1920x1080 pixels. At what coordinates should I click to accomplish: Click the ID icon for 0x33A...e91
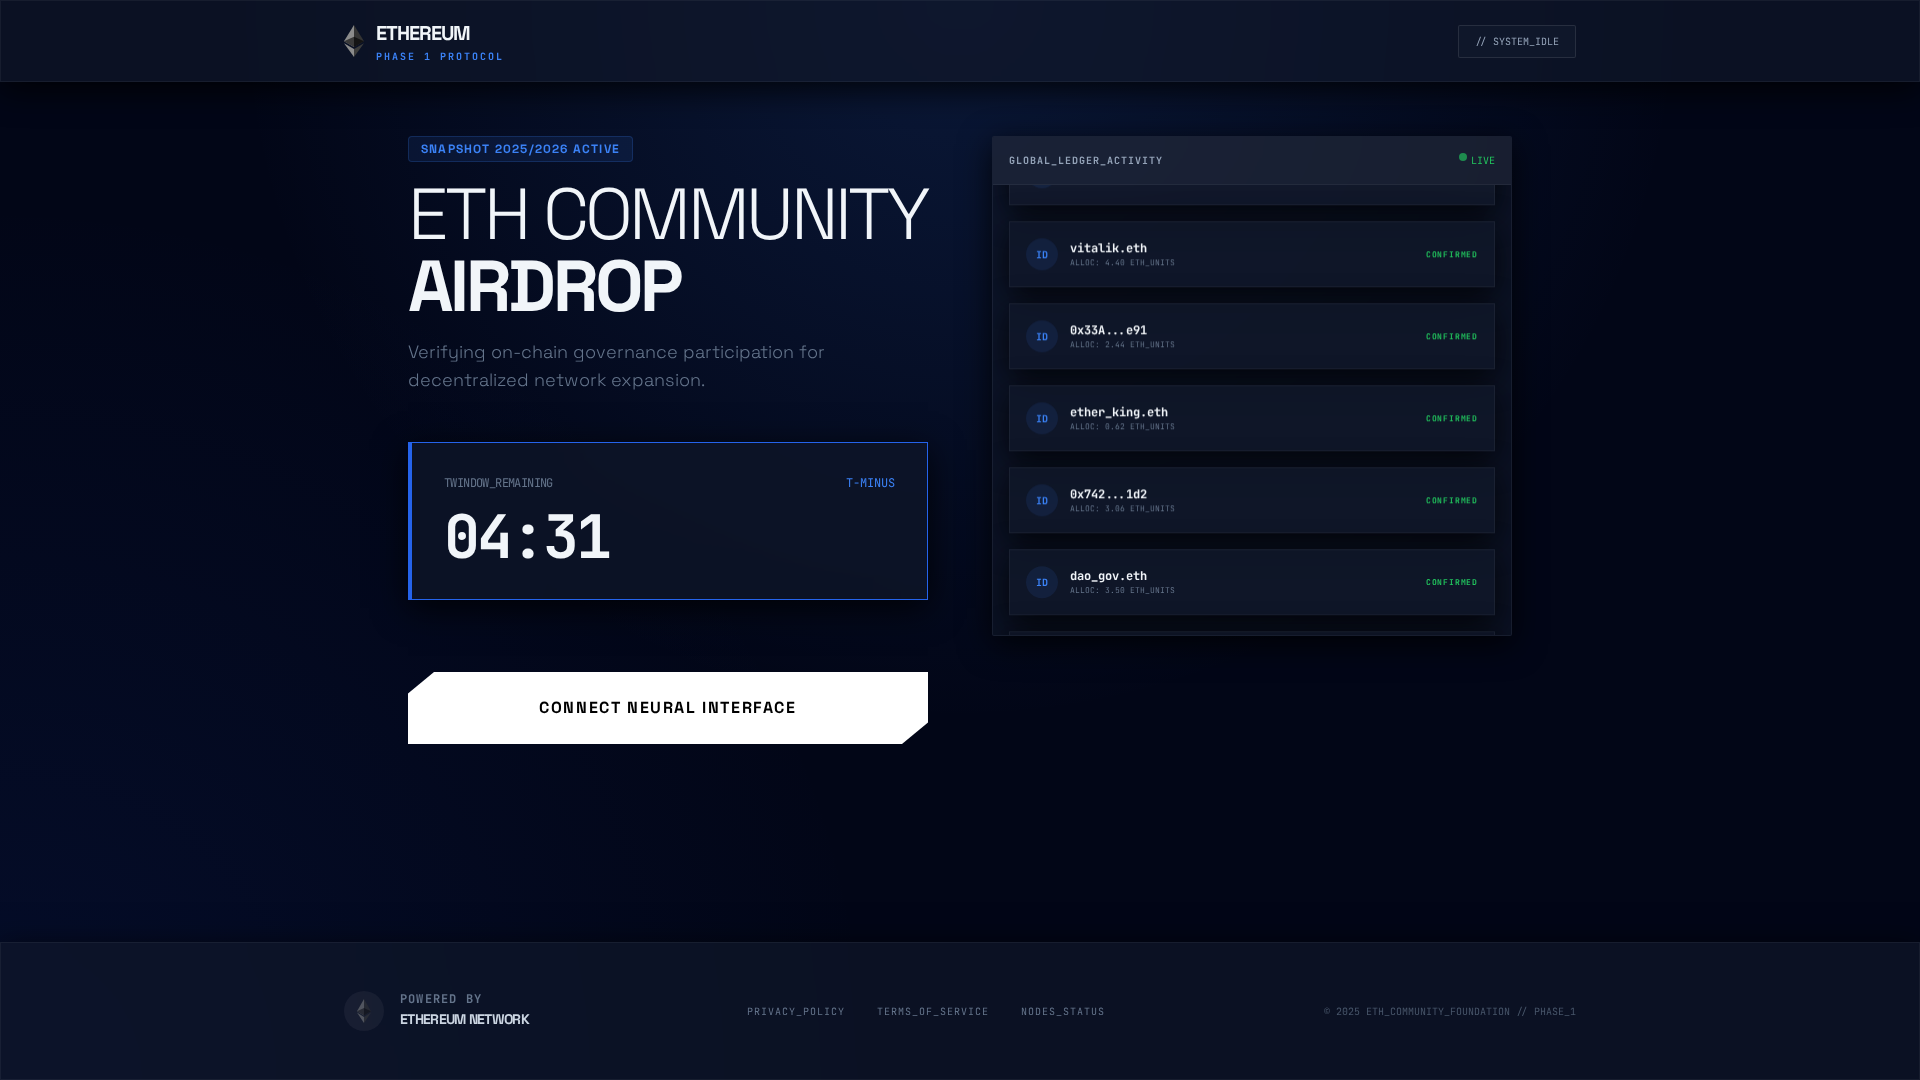[1042, 336]
